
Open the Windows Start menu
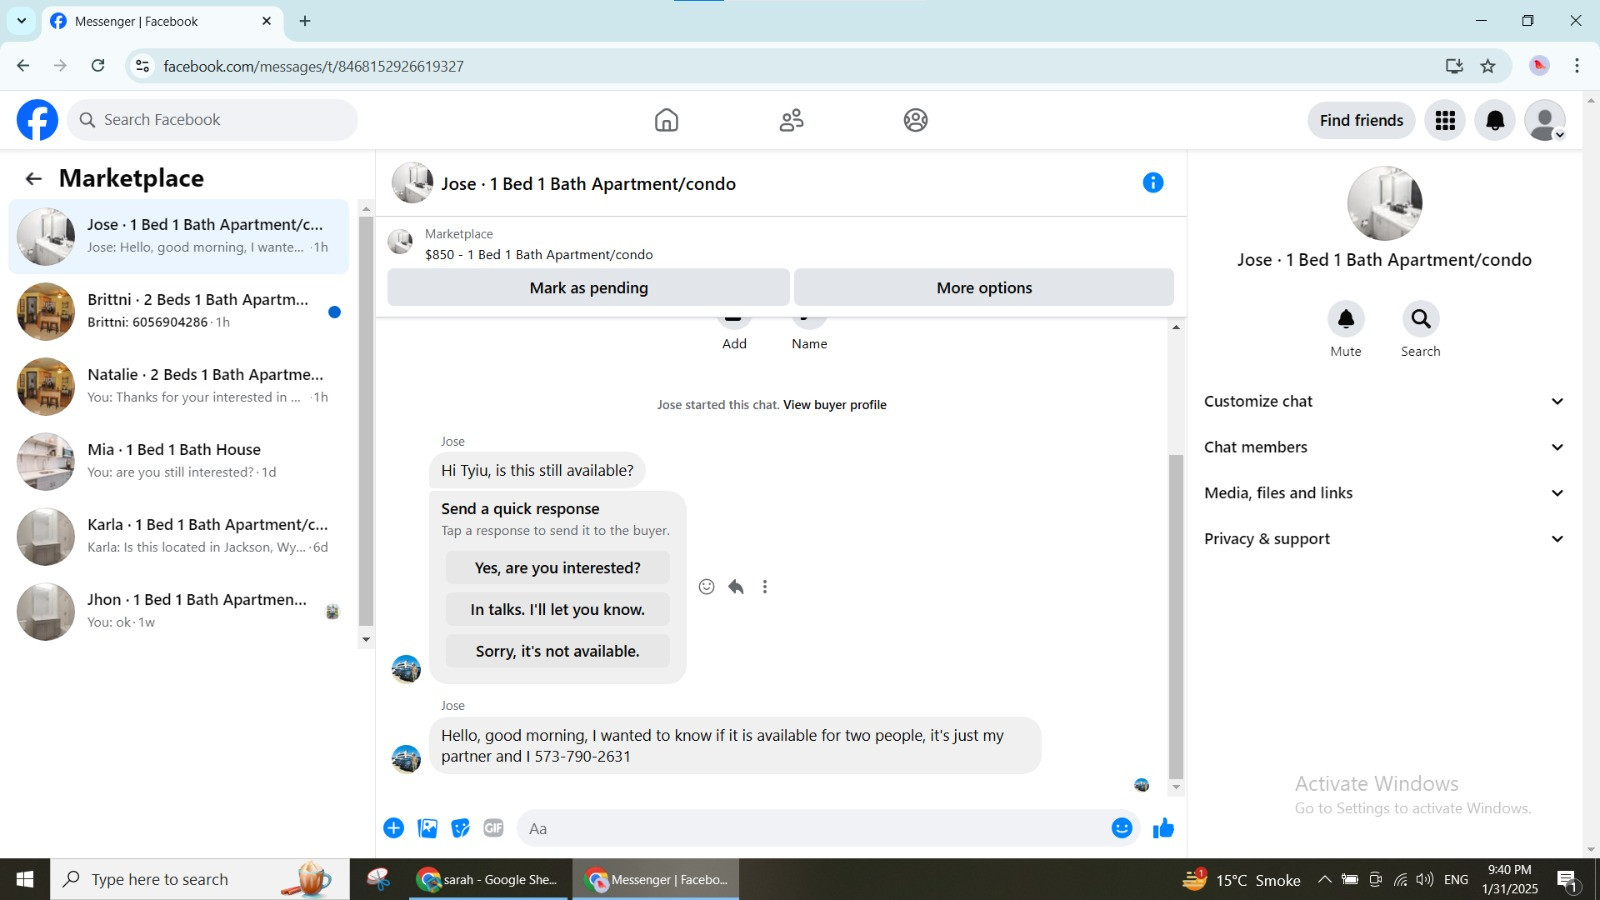25,880
